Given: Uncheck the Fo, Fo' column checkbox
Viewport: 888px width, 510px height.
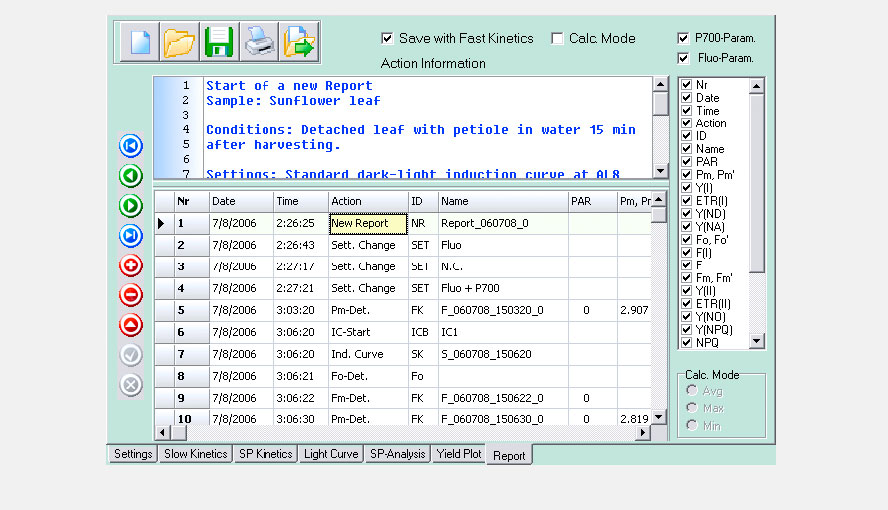Looking at the screenshot, I should point(686,239).
